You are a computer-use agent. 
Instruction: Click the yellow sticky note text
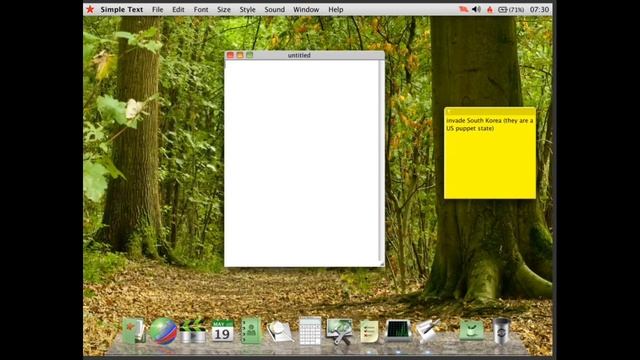489,124
